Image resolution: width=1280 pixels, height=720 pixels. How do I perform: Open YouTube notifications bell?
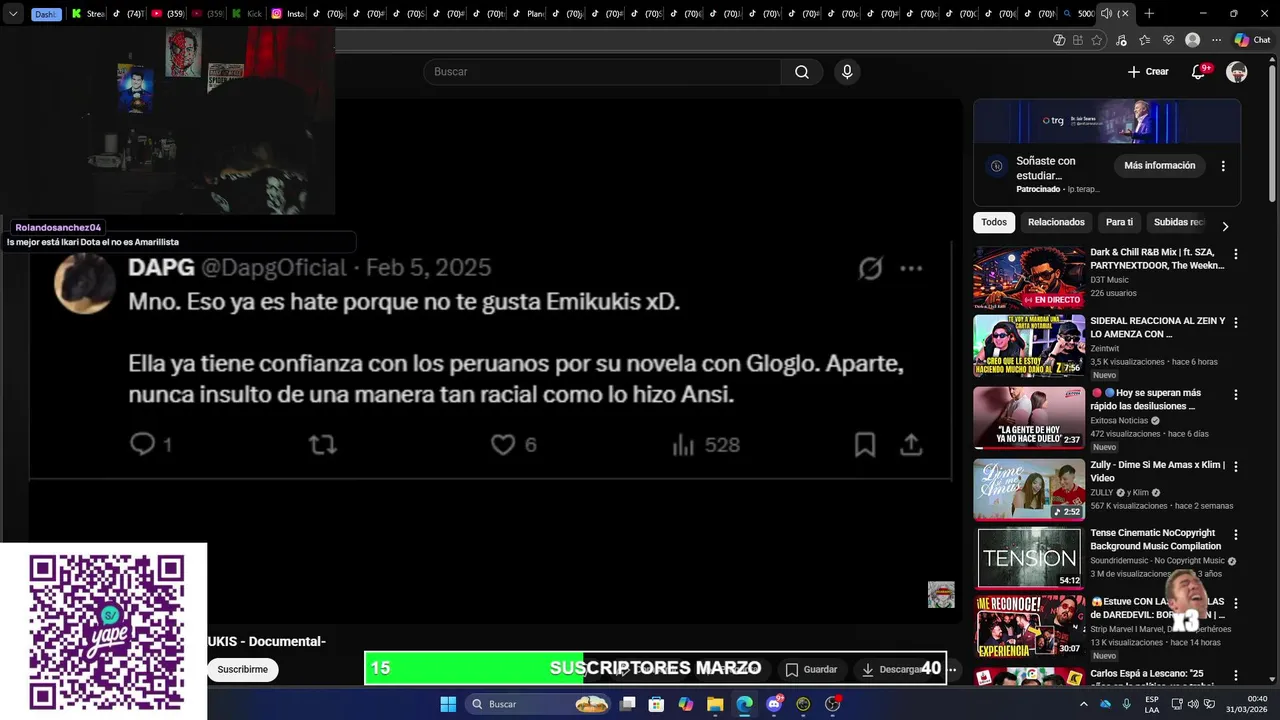pos(1198,72)
